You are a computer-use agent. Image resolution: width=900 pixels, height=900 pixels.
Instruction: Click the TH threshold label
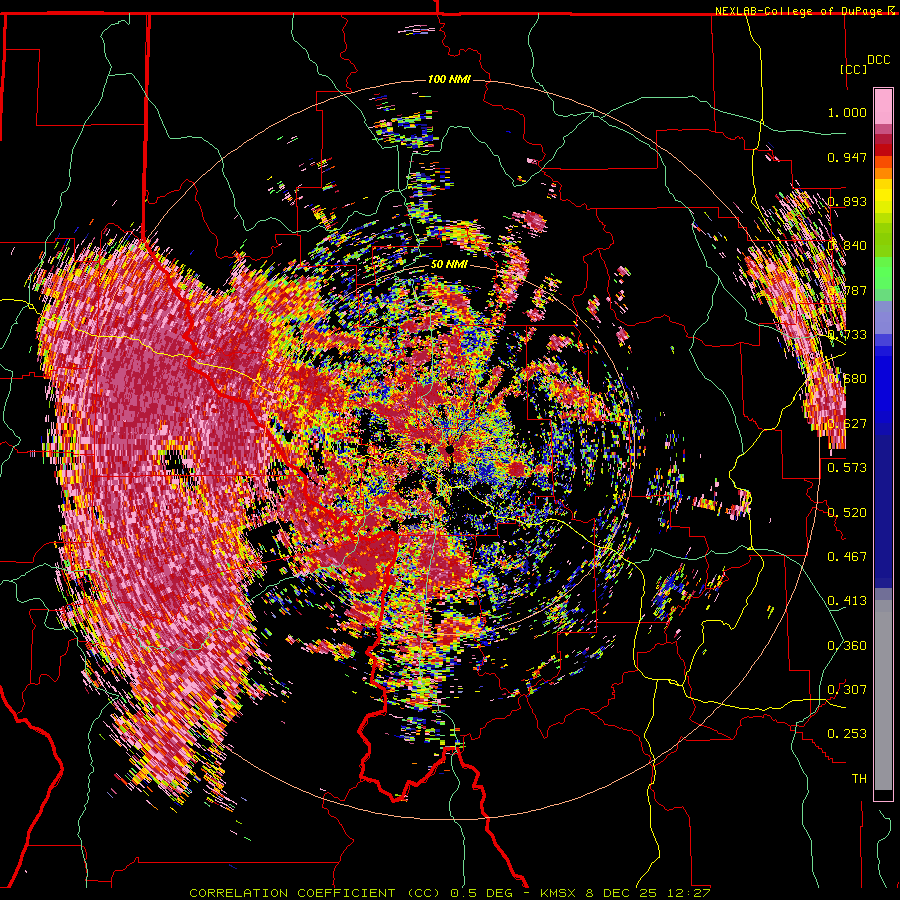859,779
